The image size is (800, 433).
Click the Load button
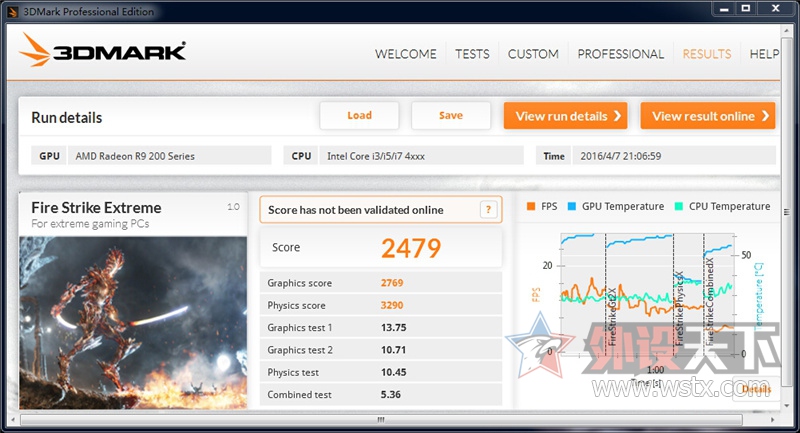pyautogui.click(x=359, y=116)
